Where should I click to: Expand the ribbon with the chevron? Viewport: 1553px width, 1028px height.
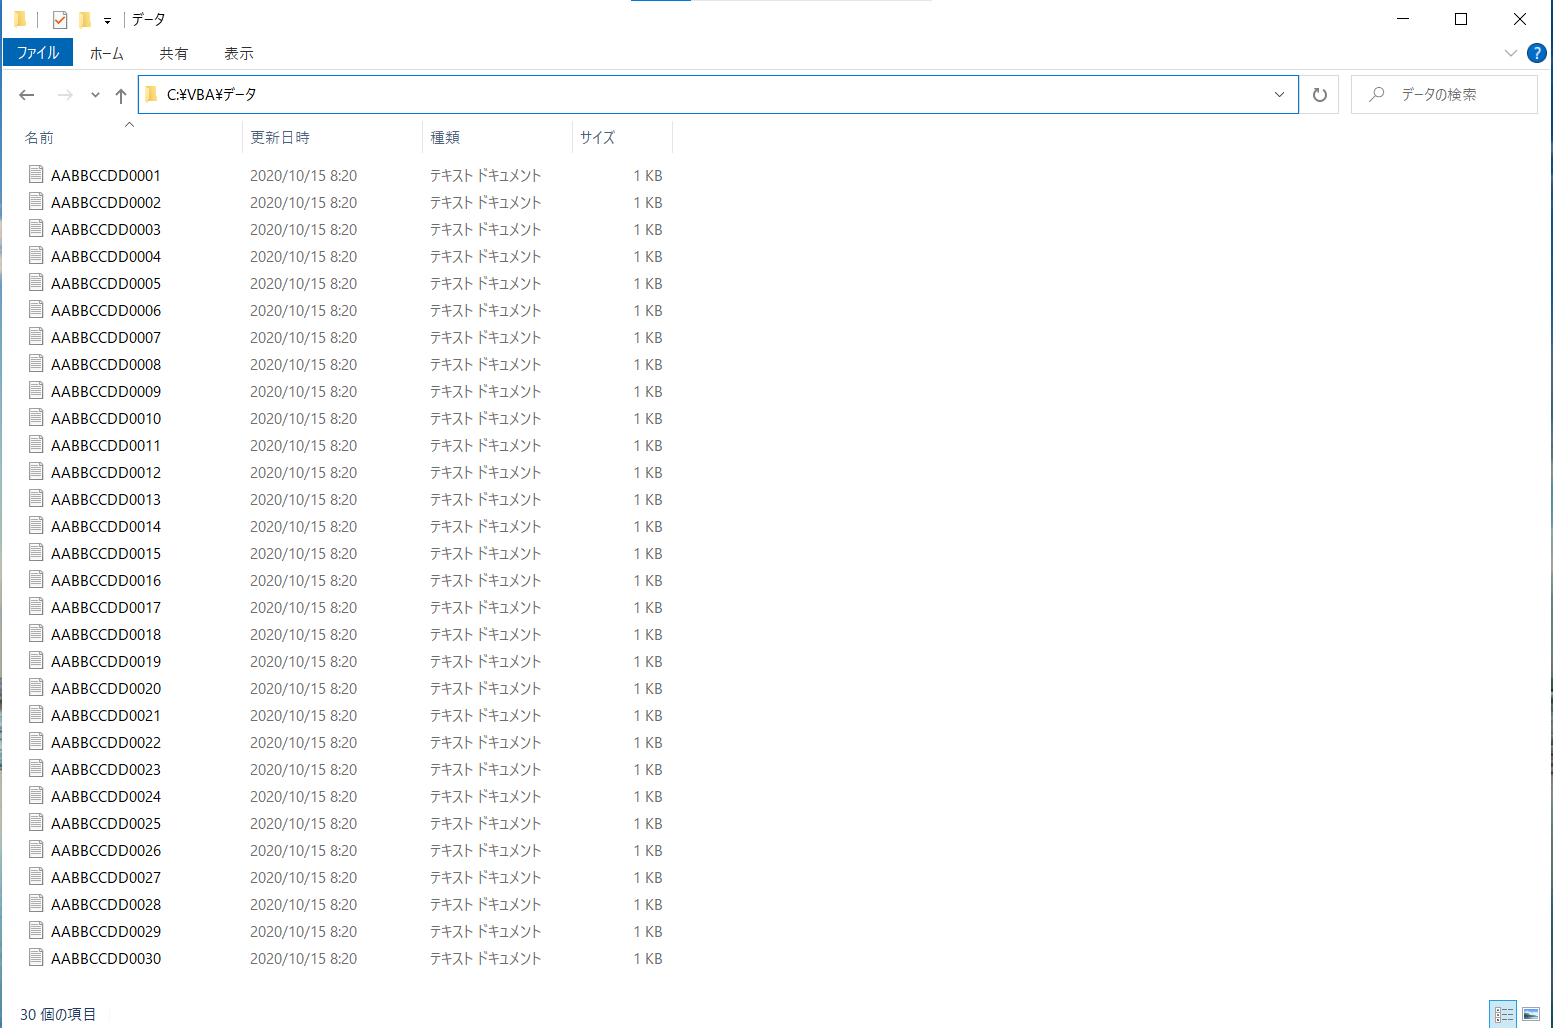tap(1510, 53)
